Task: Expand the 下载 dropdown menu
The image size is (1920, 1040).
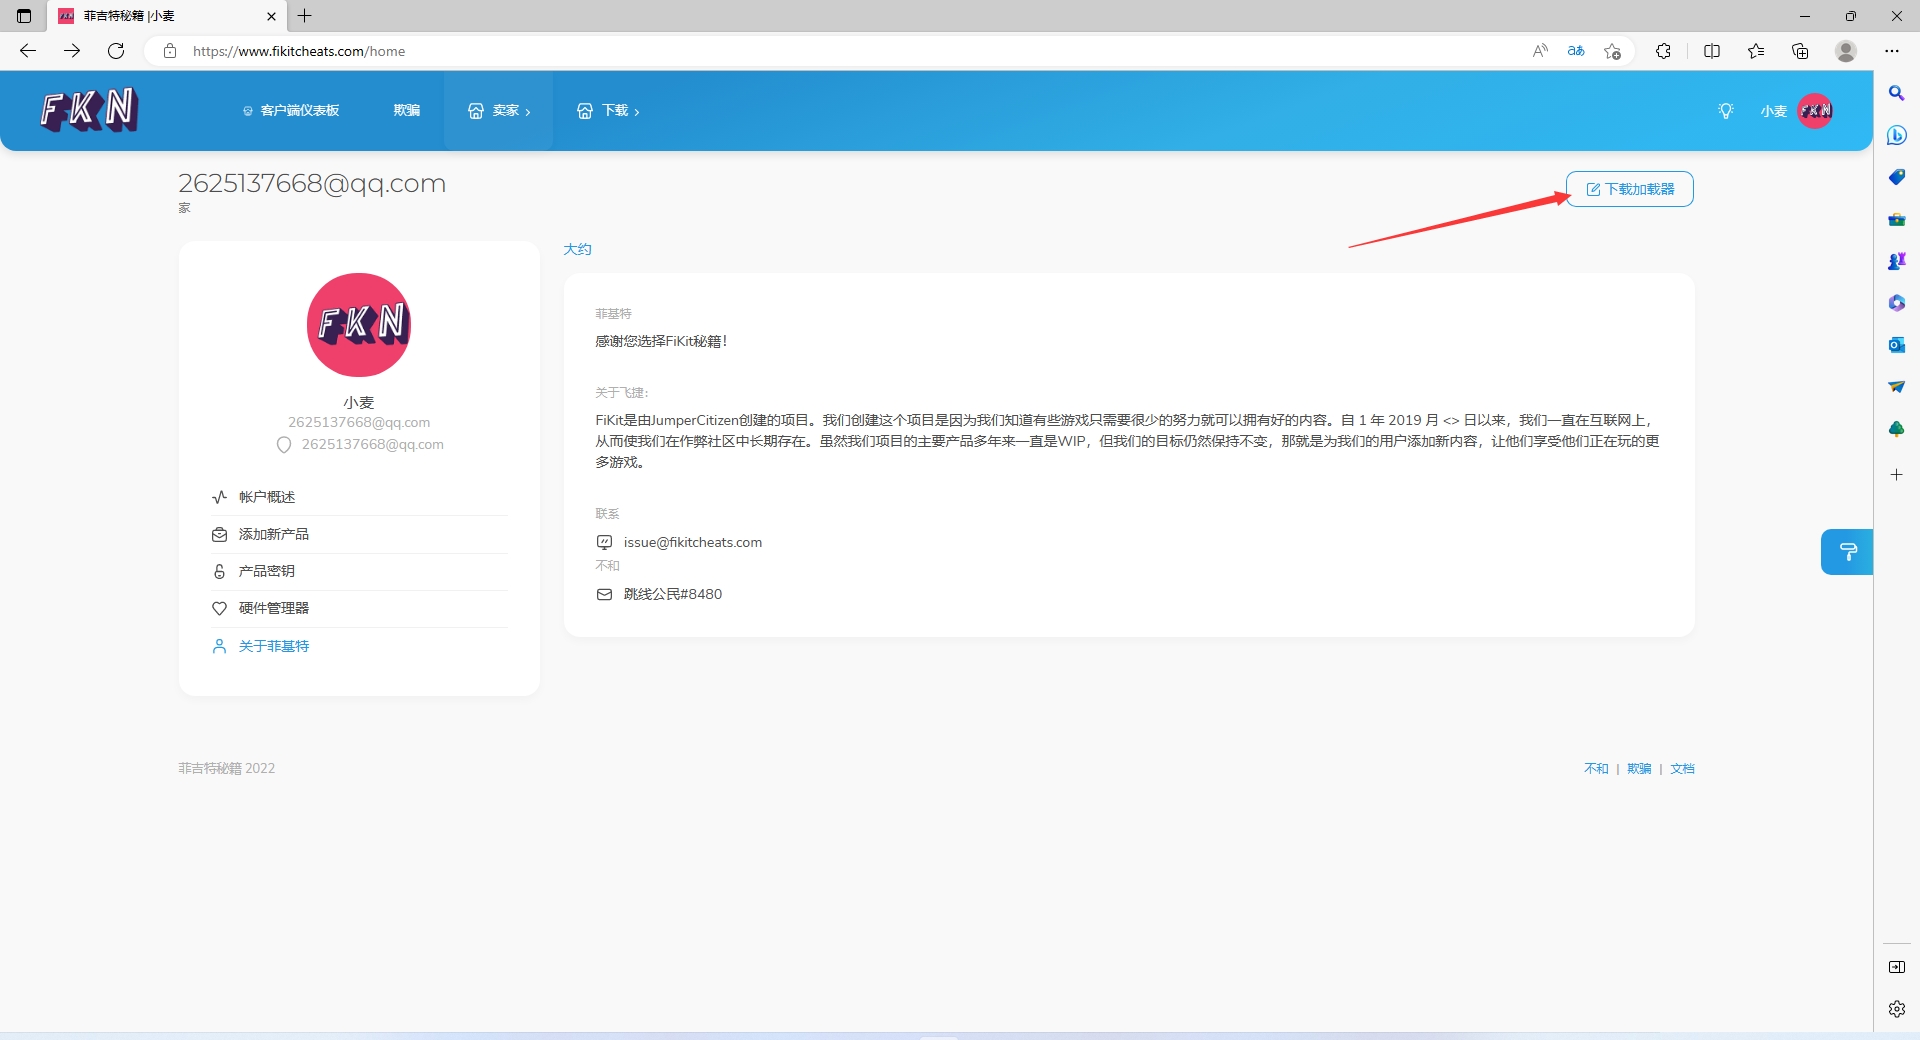Action: pos(608,111)
